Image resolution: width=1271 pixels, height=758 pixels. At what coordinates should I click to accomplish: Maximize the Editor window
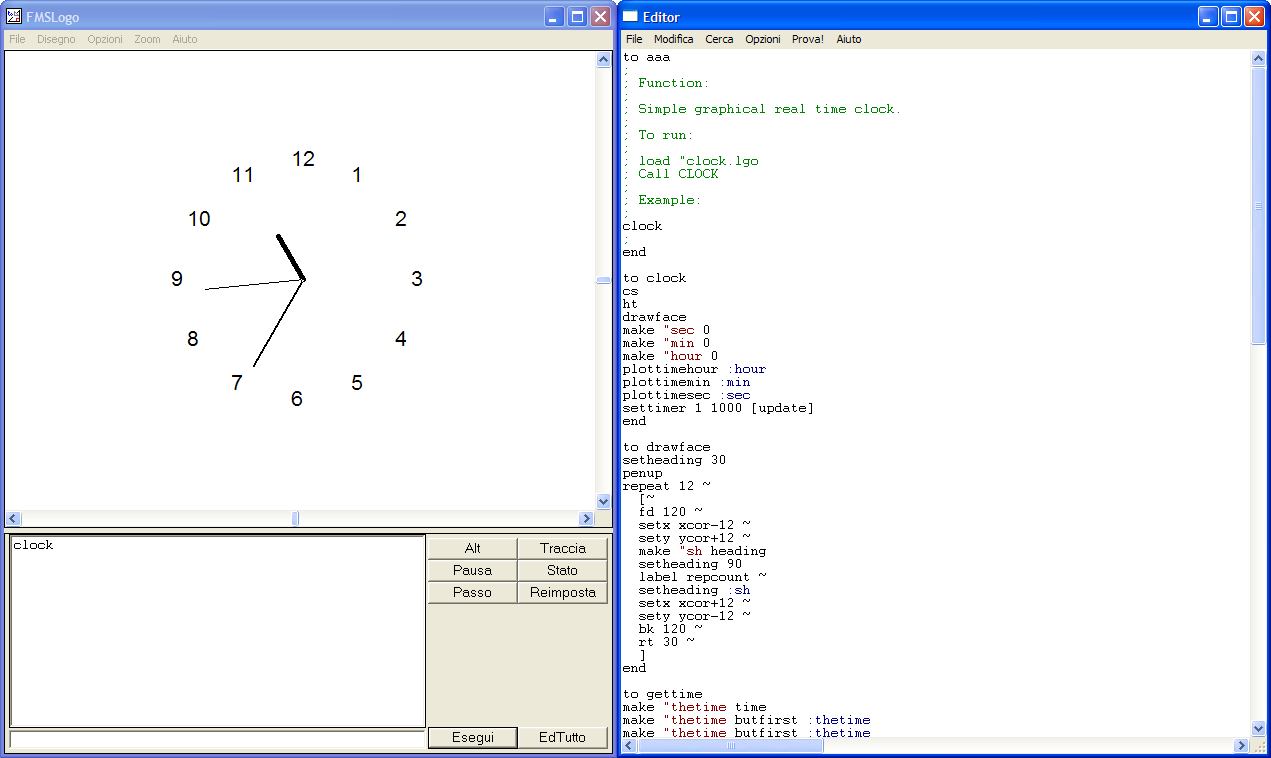(x=1232, y=17)
